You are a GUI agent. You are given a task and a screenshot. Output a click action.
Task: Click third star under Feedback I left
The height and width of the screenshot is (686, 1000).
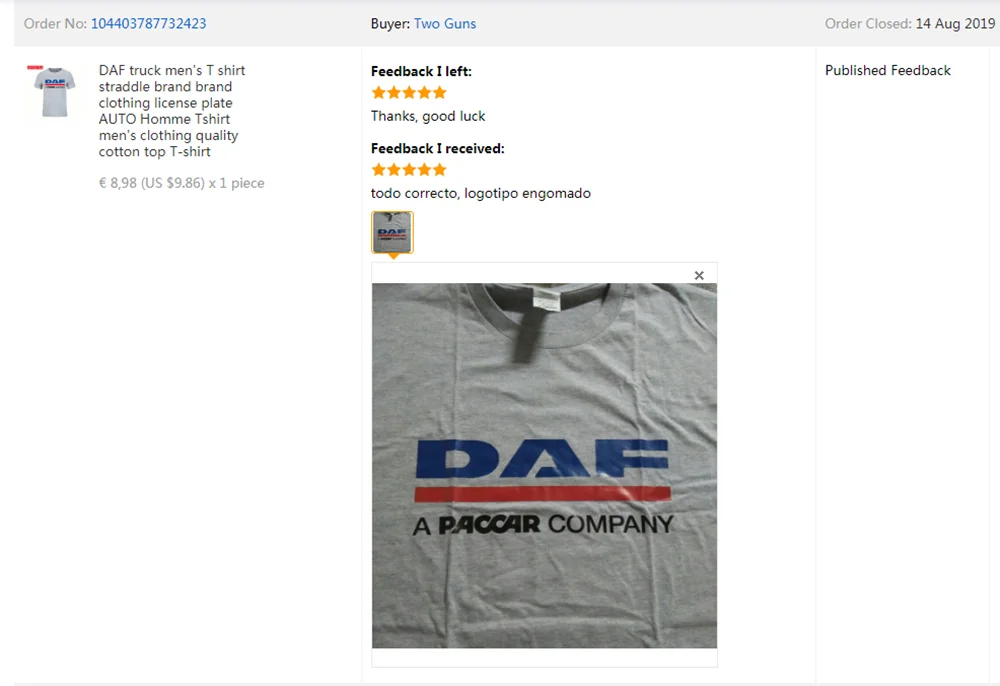(409, 92)
